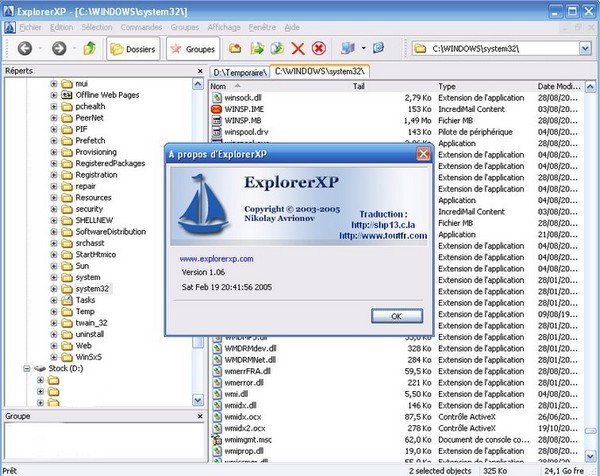The image size is (600, 476).
Task: Open the Commandes menu
Action: tap(141, 27)
